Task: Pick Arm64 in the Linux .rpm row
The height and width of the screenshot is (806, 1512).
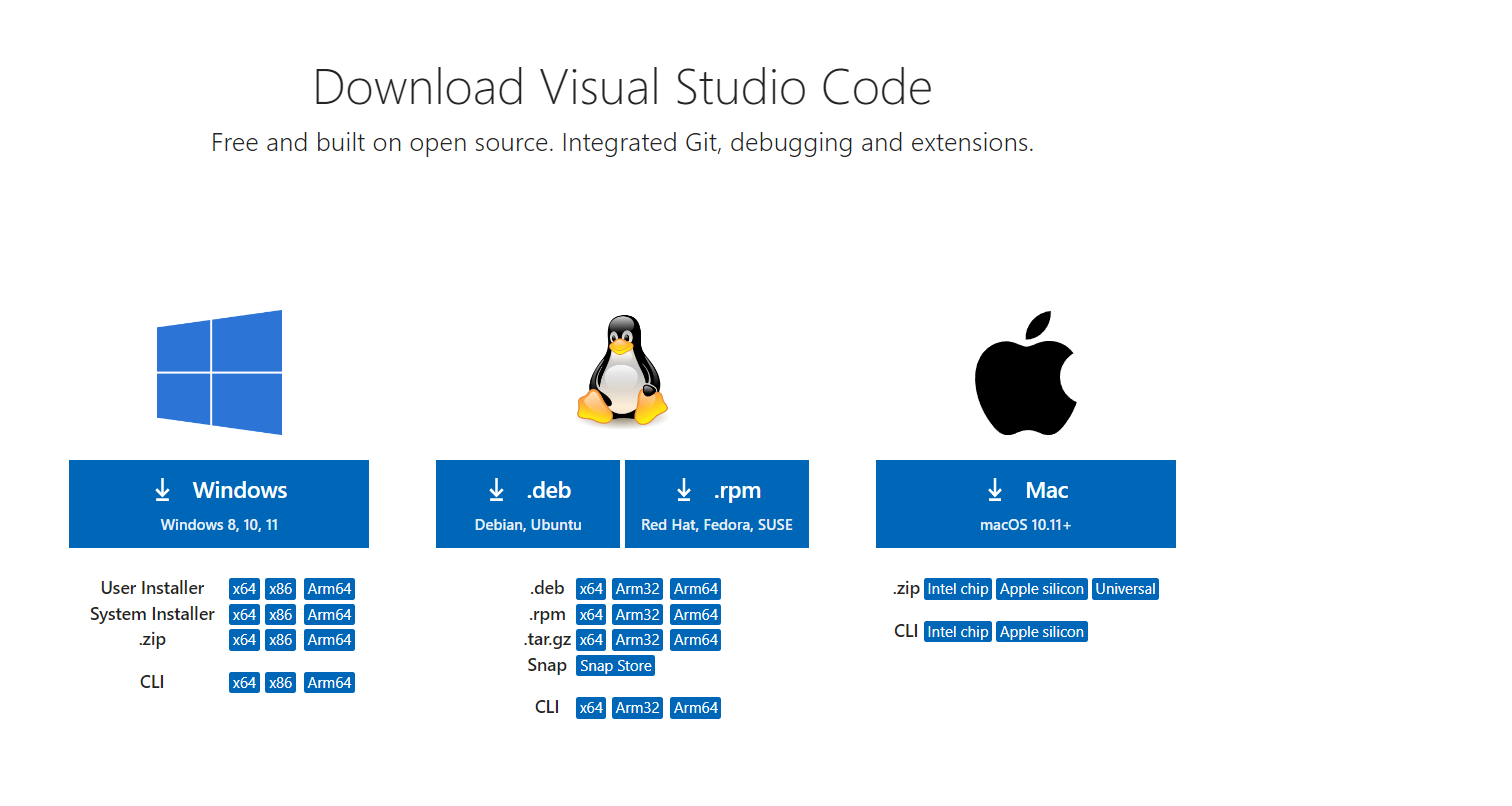Action: point(696,615)
